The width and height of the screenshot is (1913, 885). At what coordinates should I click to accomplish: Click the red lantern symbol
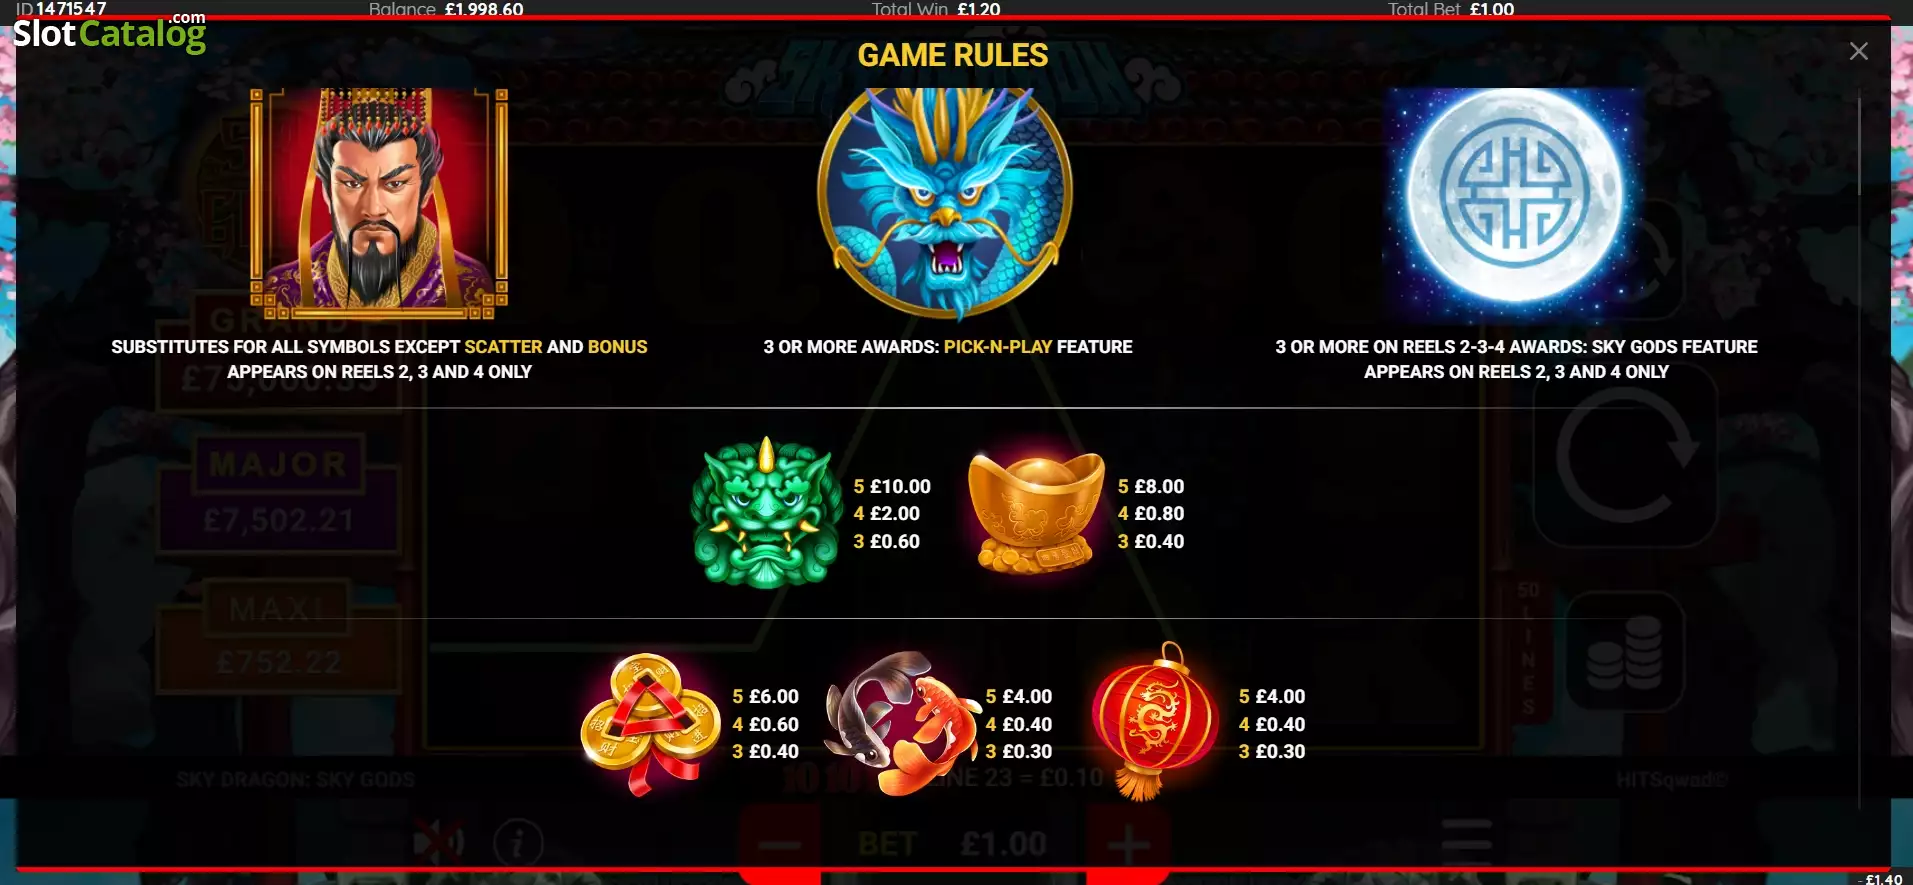(x=1155, y=721)
